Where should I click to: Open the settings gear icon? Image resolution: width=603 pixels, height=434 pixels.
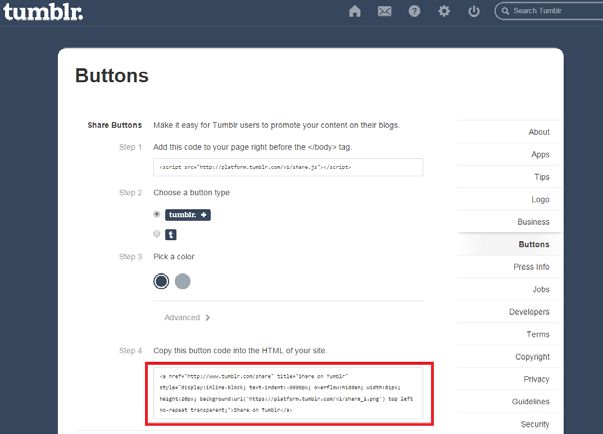[444, 11]
